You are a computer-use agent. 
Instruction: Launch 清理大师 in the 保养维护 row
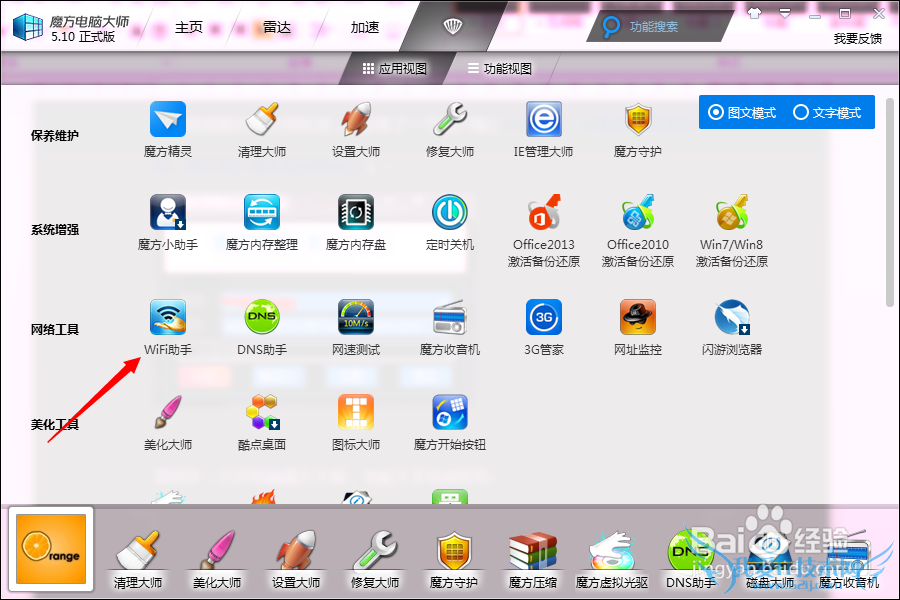[x=262, y=120]
